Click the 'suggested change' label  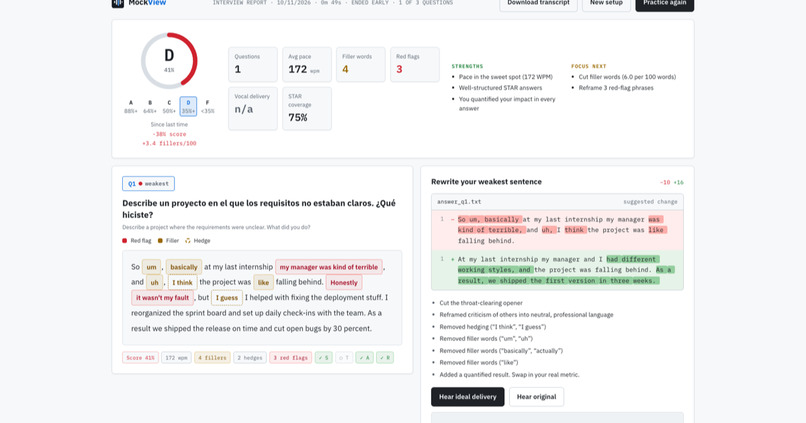650,202
